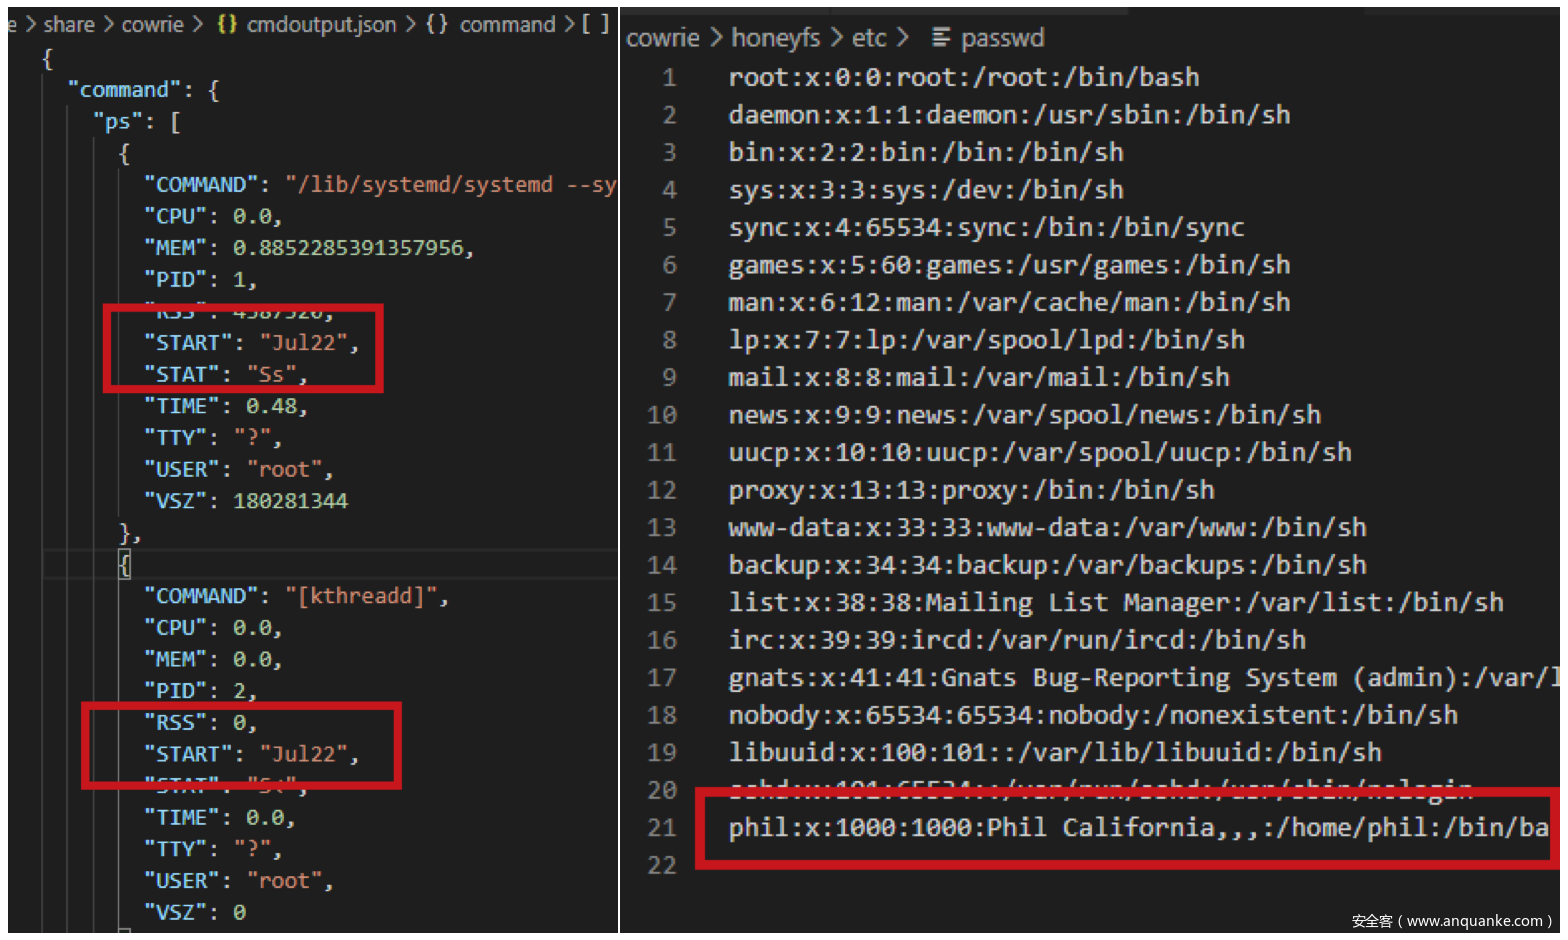
Task: Open the etc breadcrumb folder
Action: pyautogui.click(x=869, y=38)
